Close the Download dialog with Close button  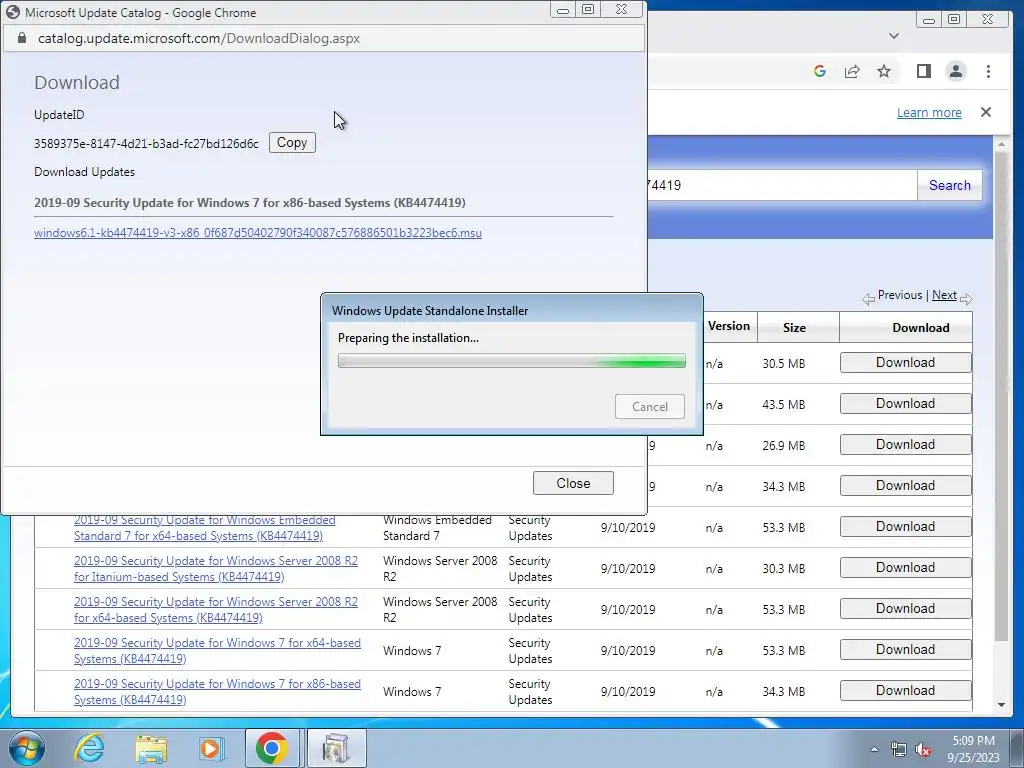(573, 483)
